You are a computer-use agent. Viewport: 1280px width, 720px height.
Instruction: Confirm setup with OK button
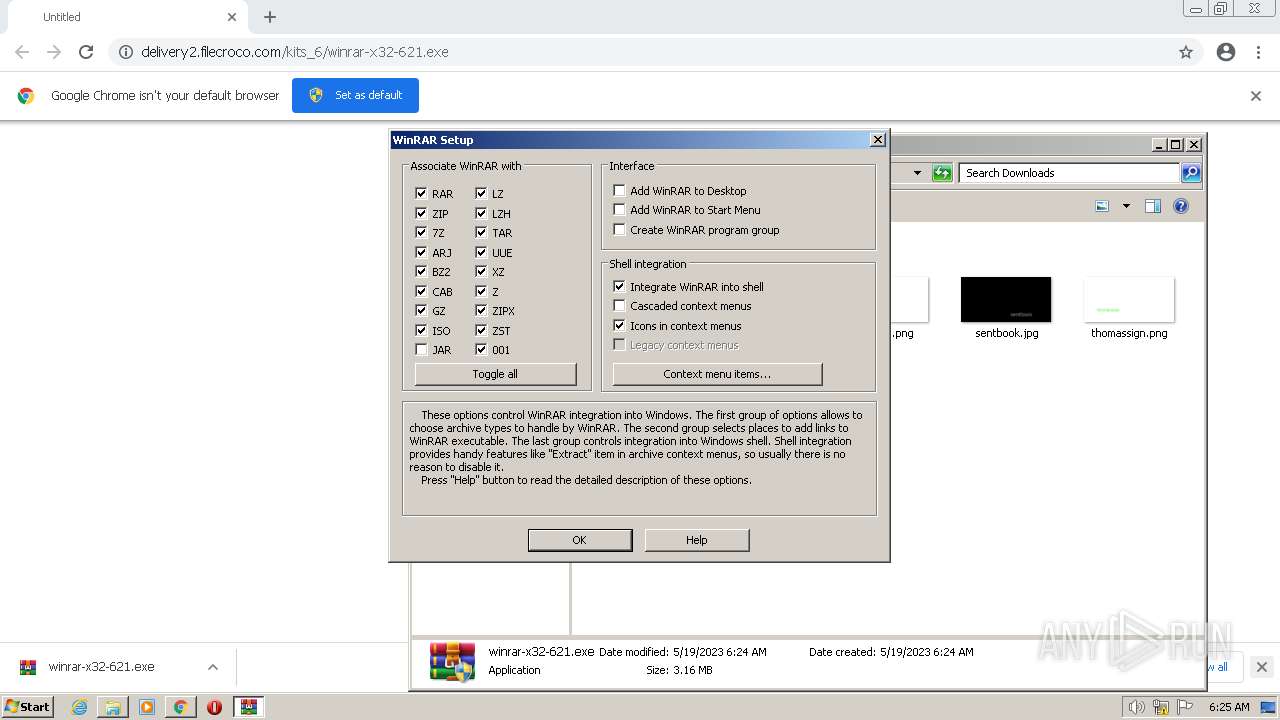[x=580, y=540]
